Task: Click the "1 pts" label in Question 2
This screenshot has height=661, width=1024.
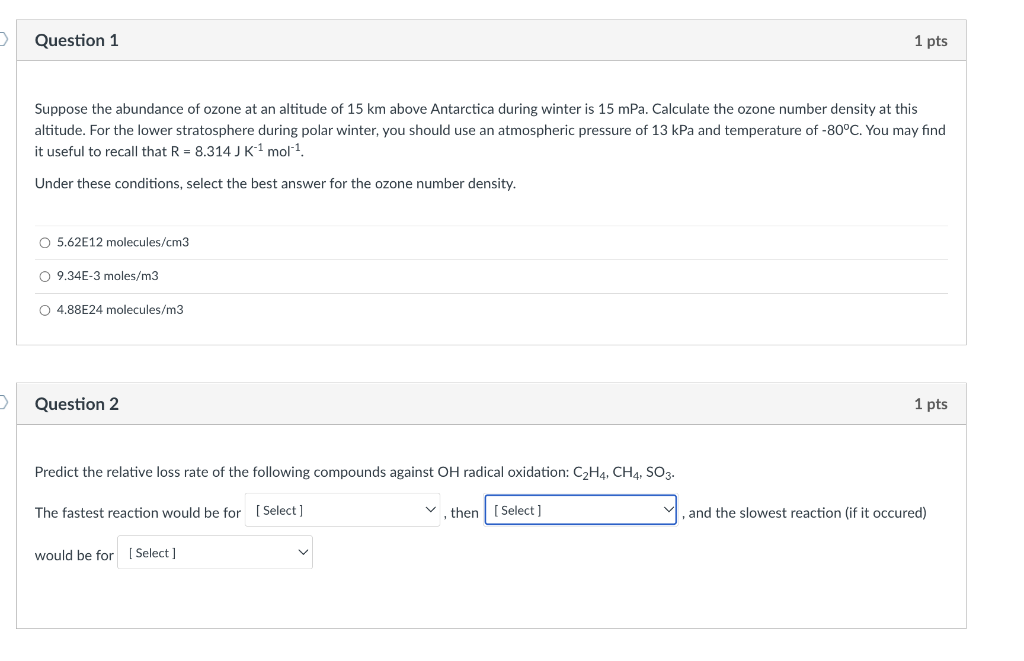Action: coord(930,404)
